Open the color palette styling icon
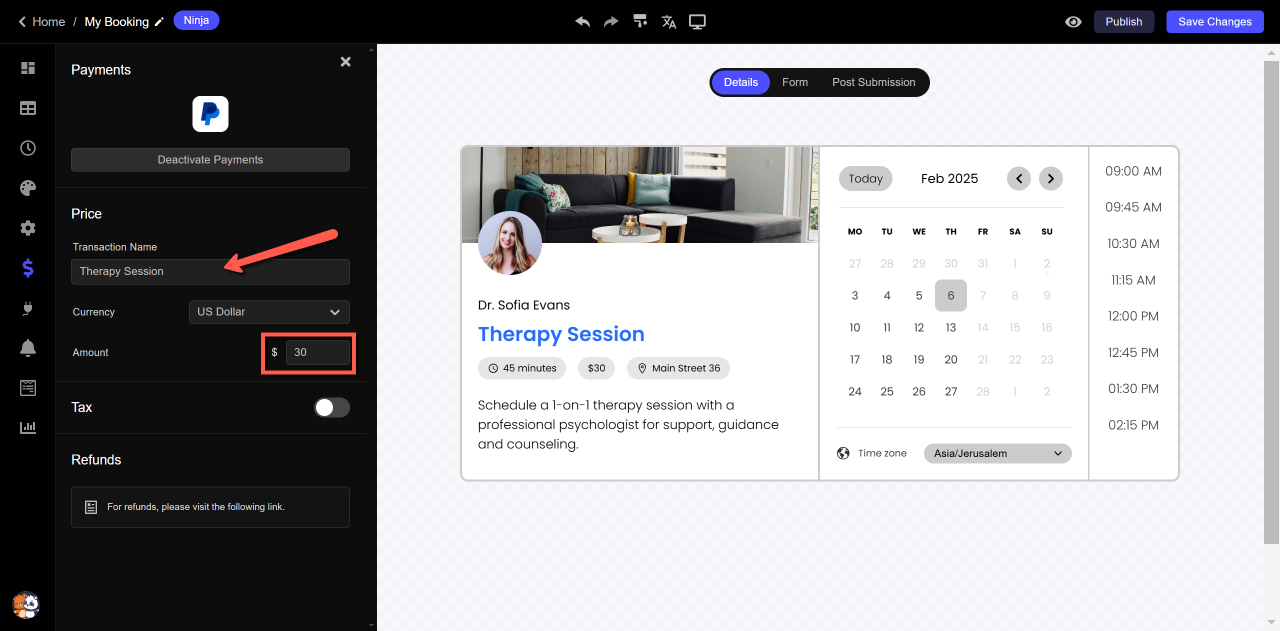This screenshot has height=631, width=1280. point(28,188)
